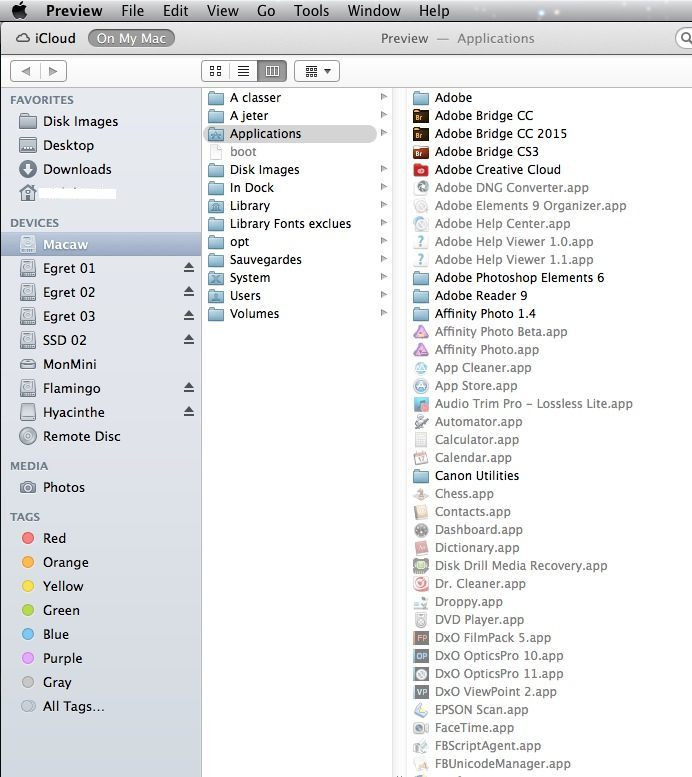Click the DxO ViewPoint 2.app icon
692x777 pixels.
pos(421,692)
